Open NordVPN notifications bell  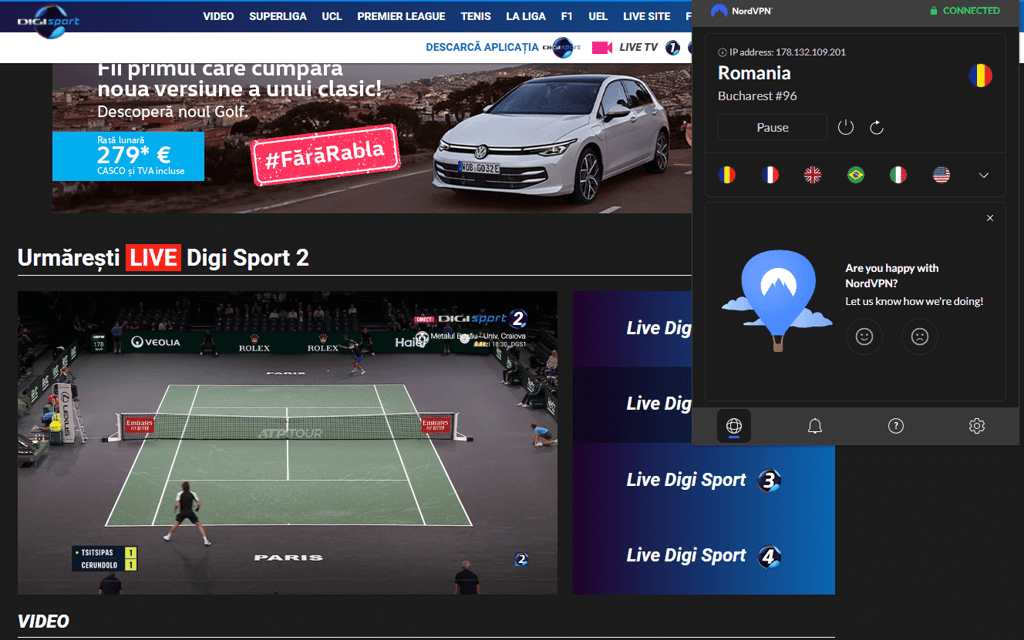coord(814,426)
